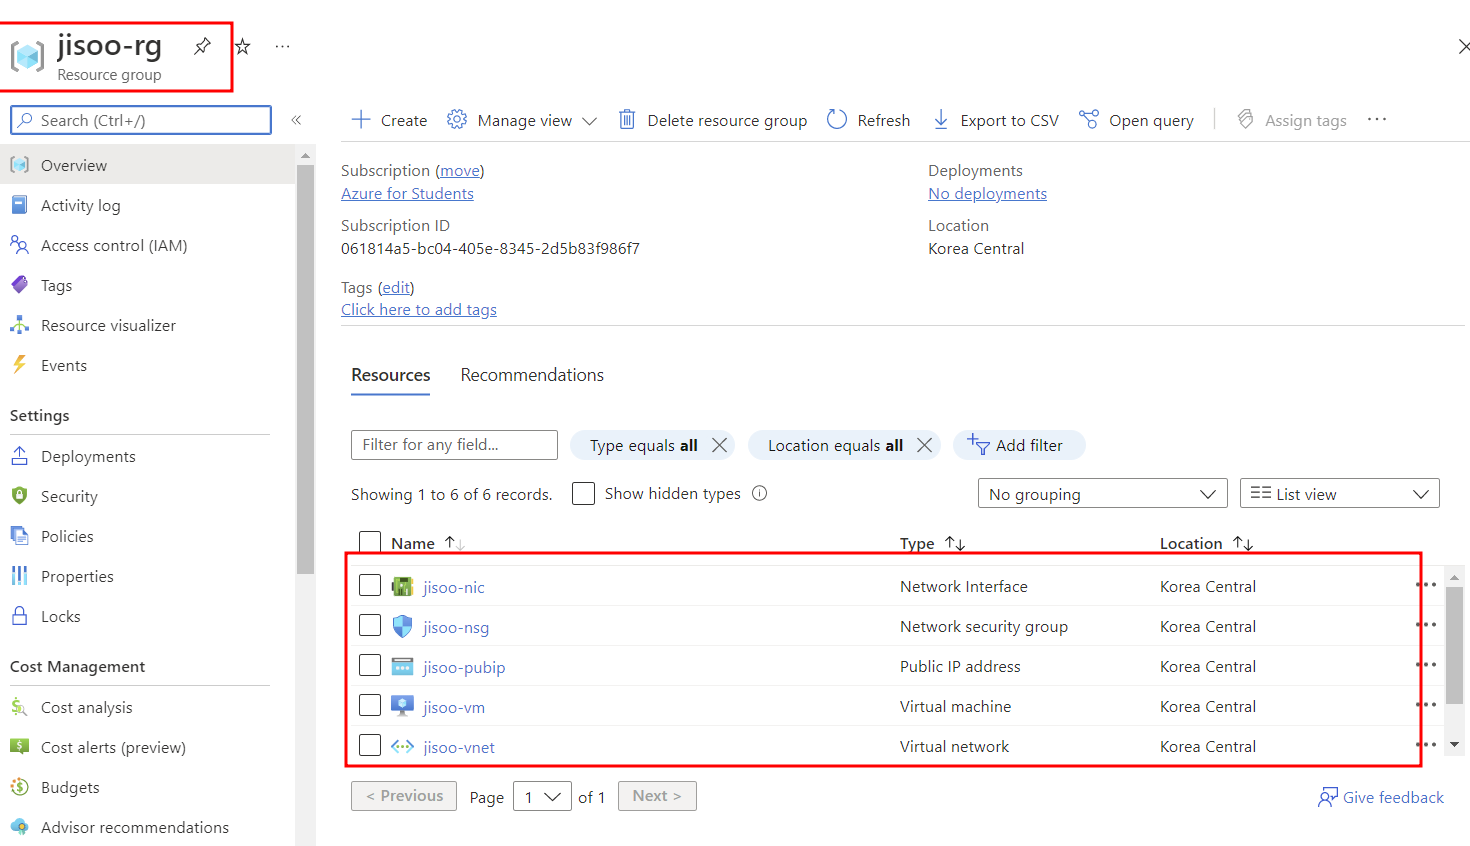
Task: Click the info icon next to Show hidden types
Action: [759, 493]
